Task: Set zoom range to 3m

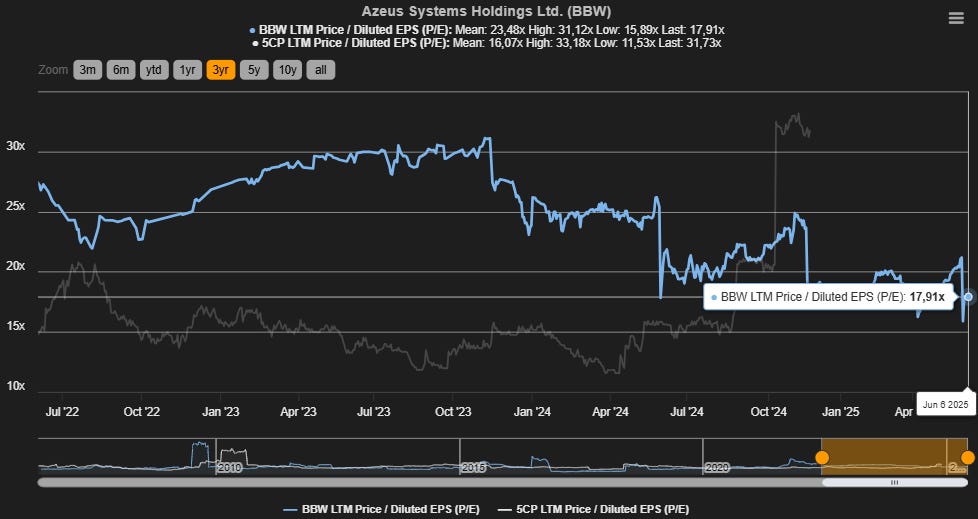Action: pyautogui.click(x=87, y=70)
